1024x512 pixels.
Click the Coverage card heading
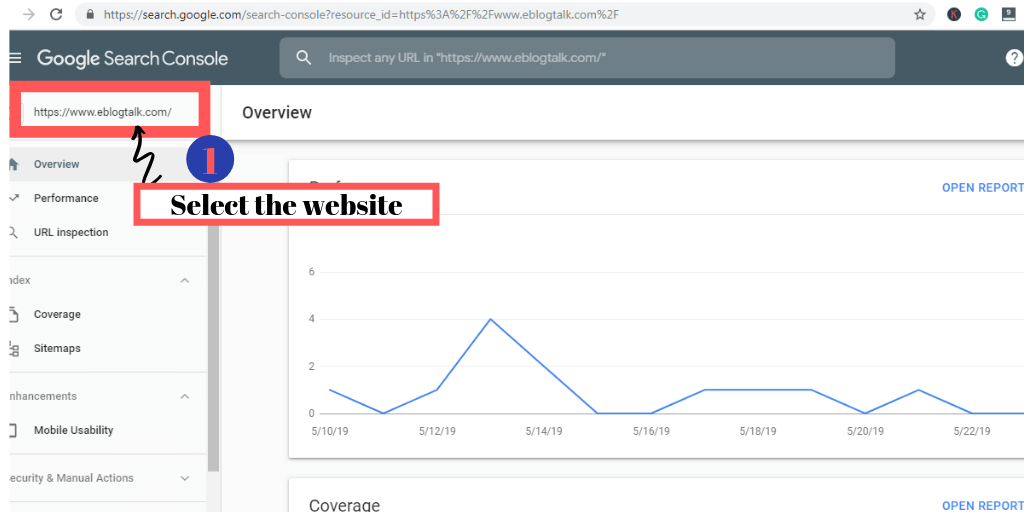344,505
